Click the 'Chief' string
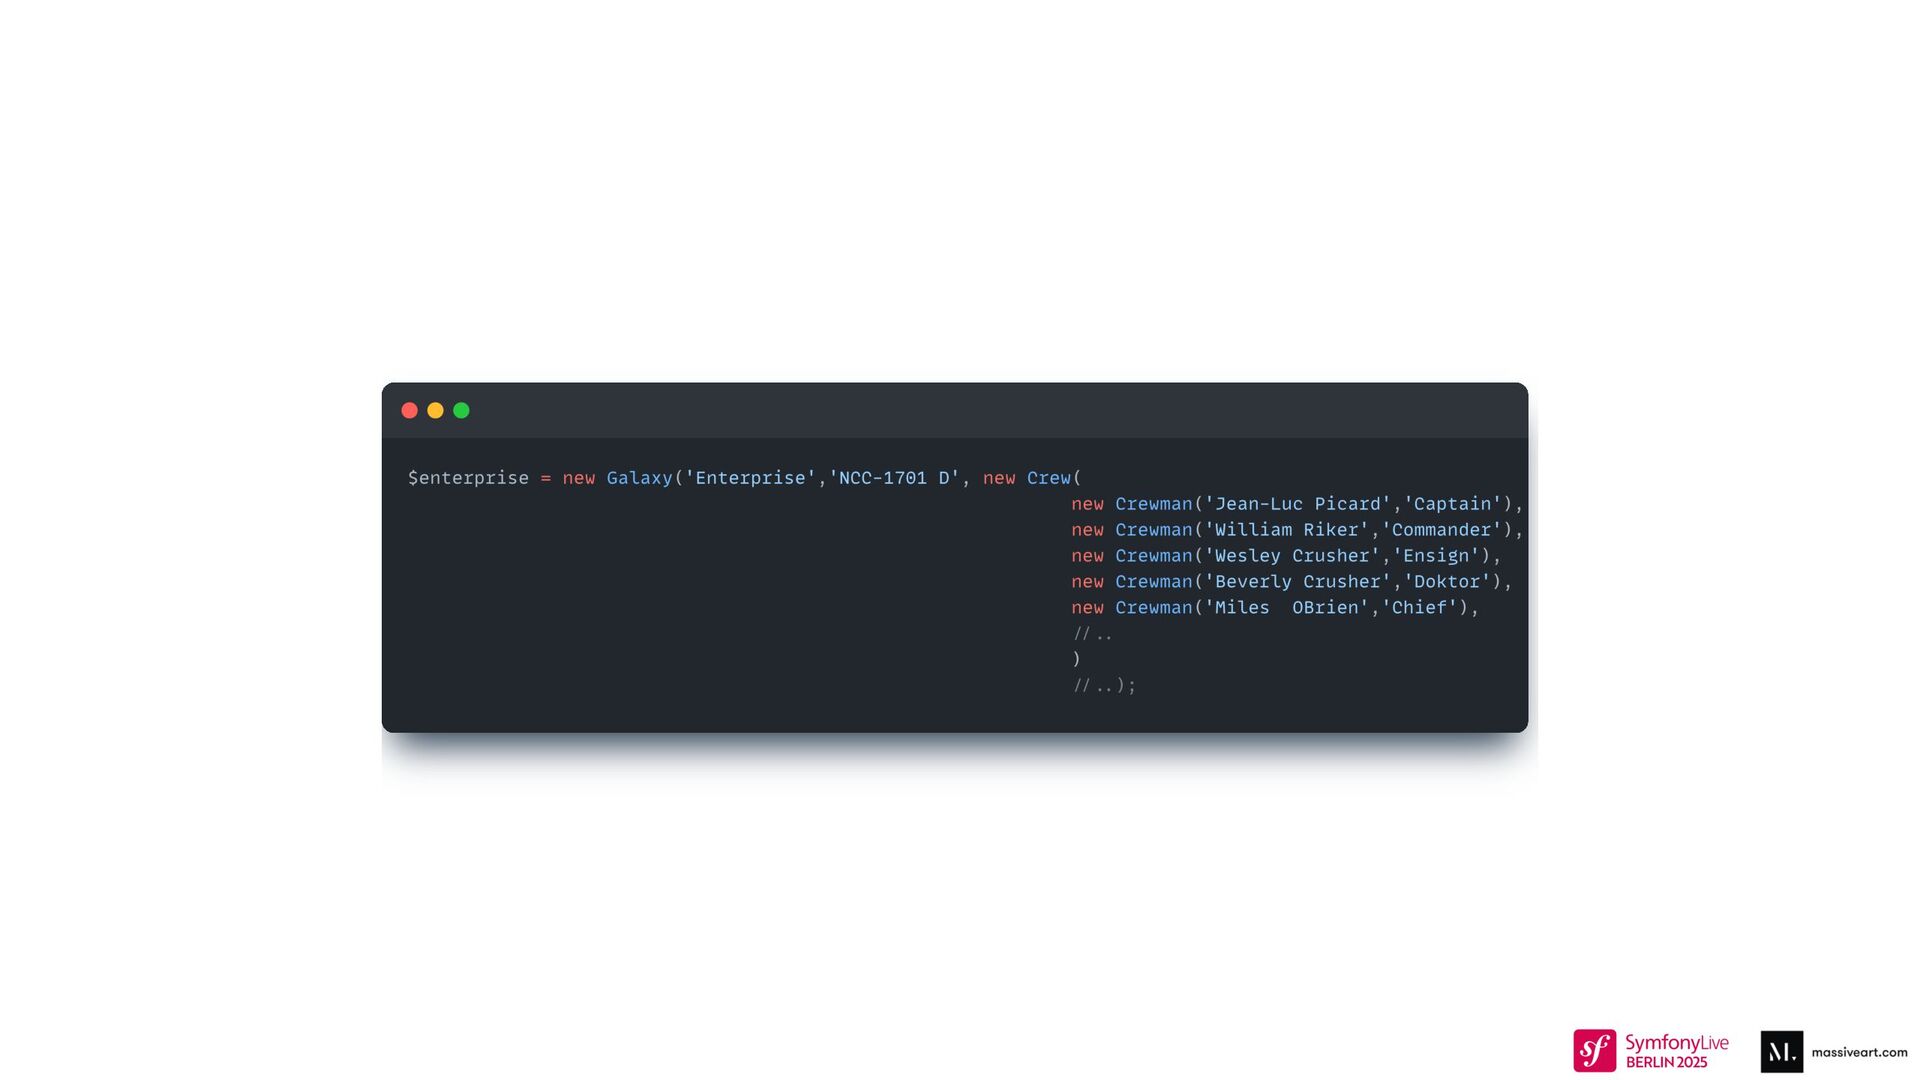 click(x=1419, y=608)
